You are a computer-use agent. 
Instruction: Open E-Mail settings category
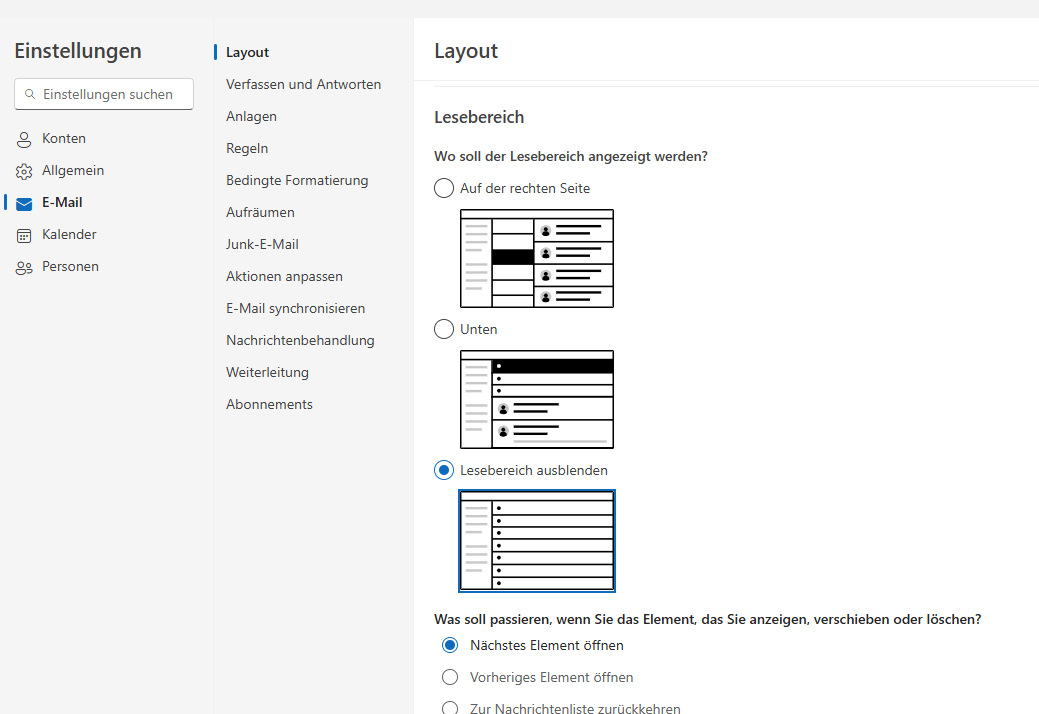(62, 202)
